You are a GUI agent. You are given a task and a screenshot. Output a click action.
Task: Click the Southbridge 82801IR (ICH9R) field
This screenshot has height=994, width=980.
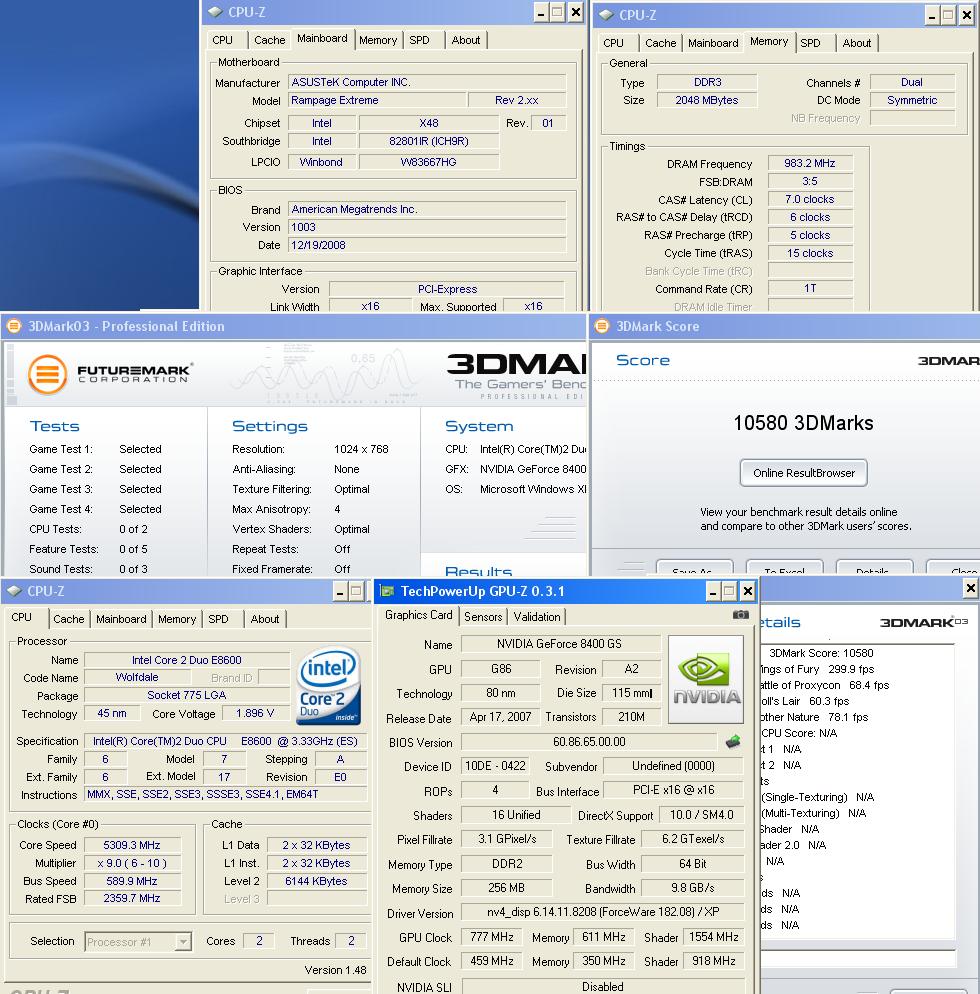429,141
